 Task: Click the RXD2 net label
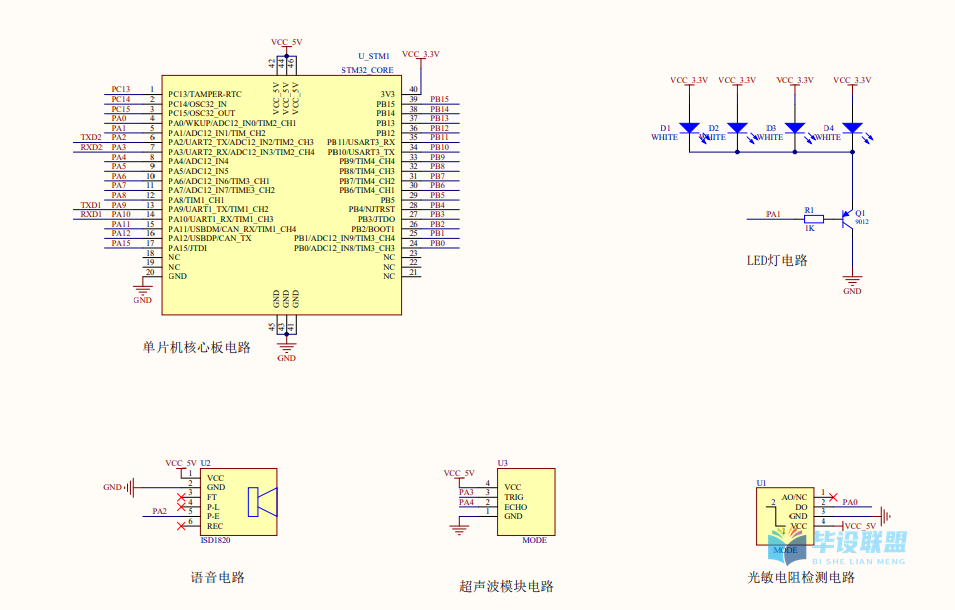tap(91, 147)
